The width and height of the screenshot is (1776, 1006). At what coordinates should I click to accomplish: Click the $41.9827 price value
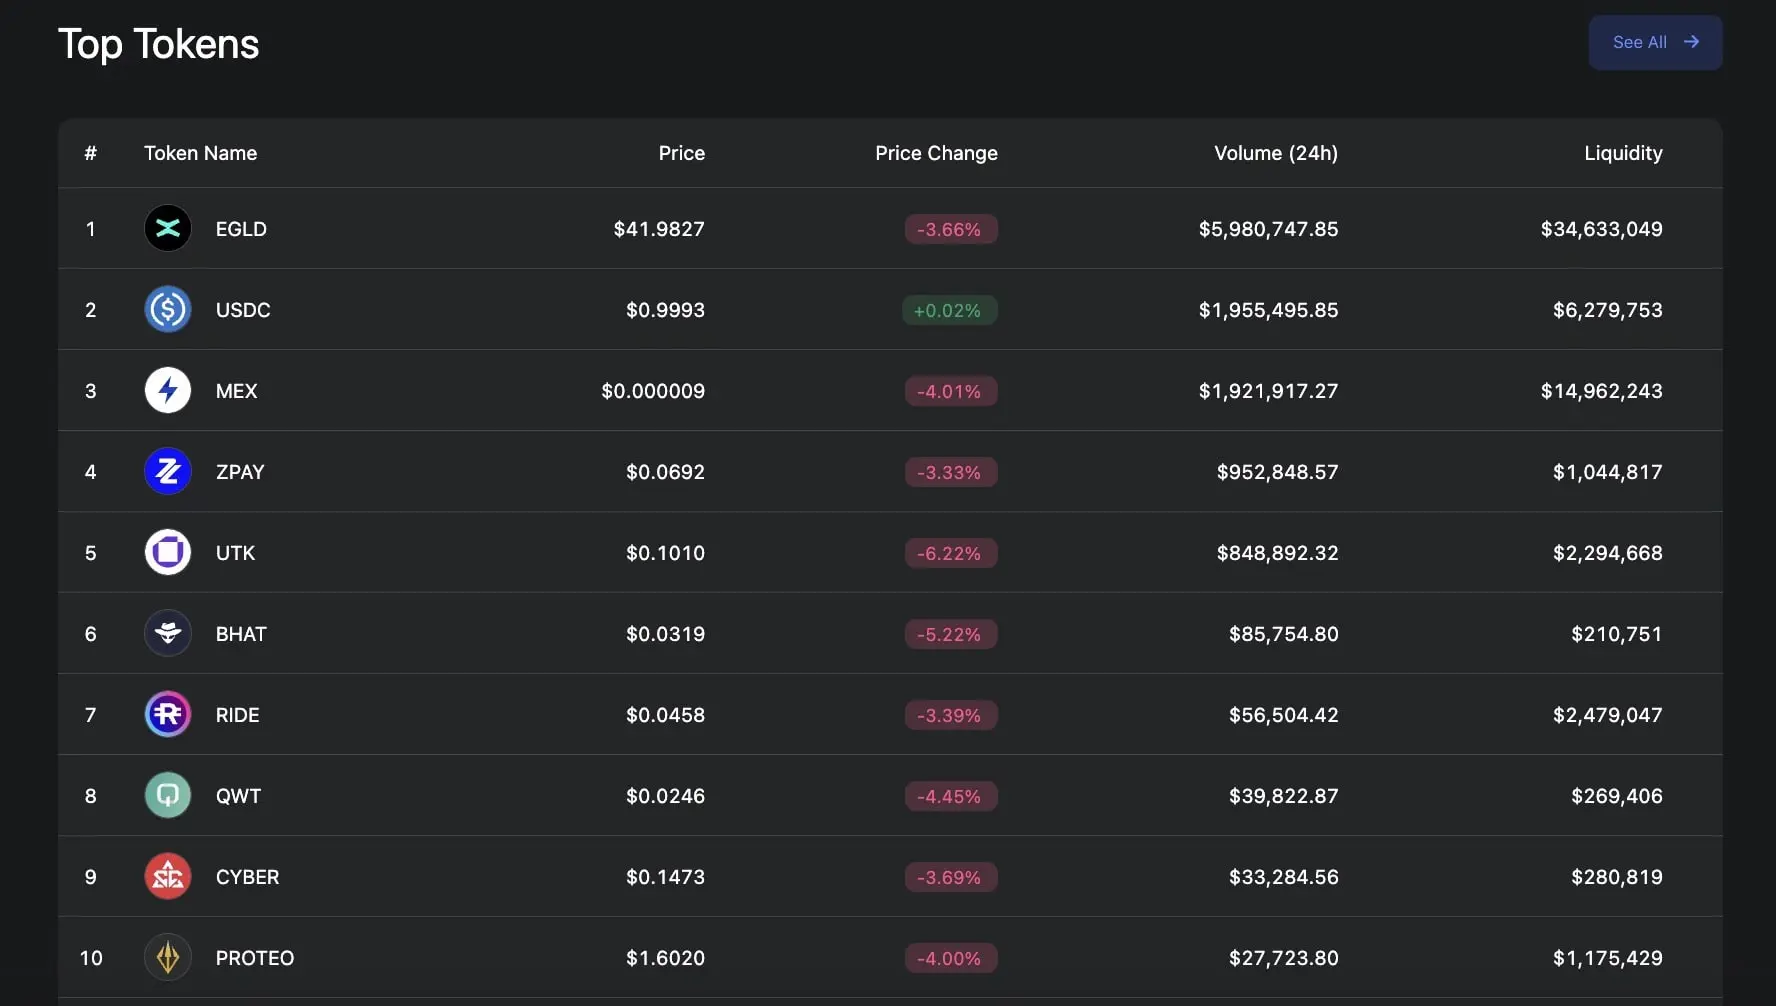coord(659,229)
